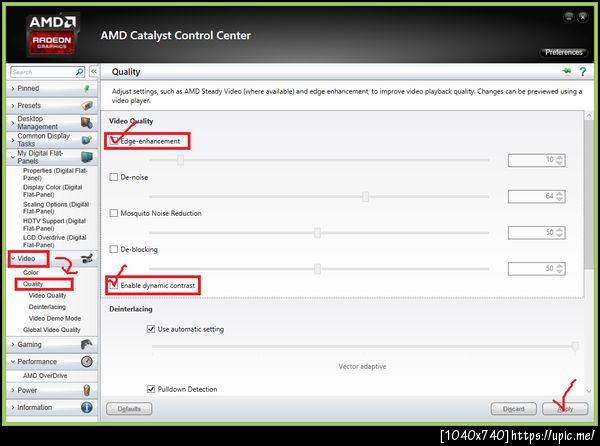Click the Apply button
This screenshot has width=600, height=446.
[x=565, y=409]
